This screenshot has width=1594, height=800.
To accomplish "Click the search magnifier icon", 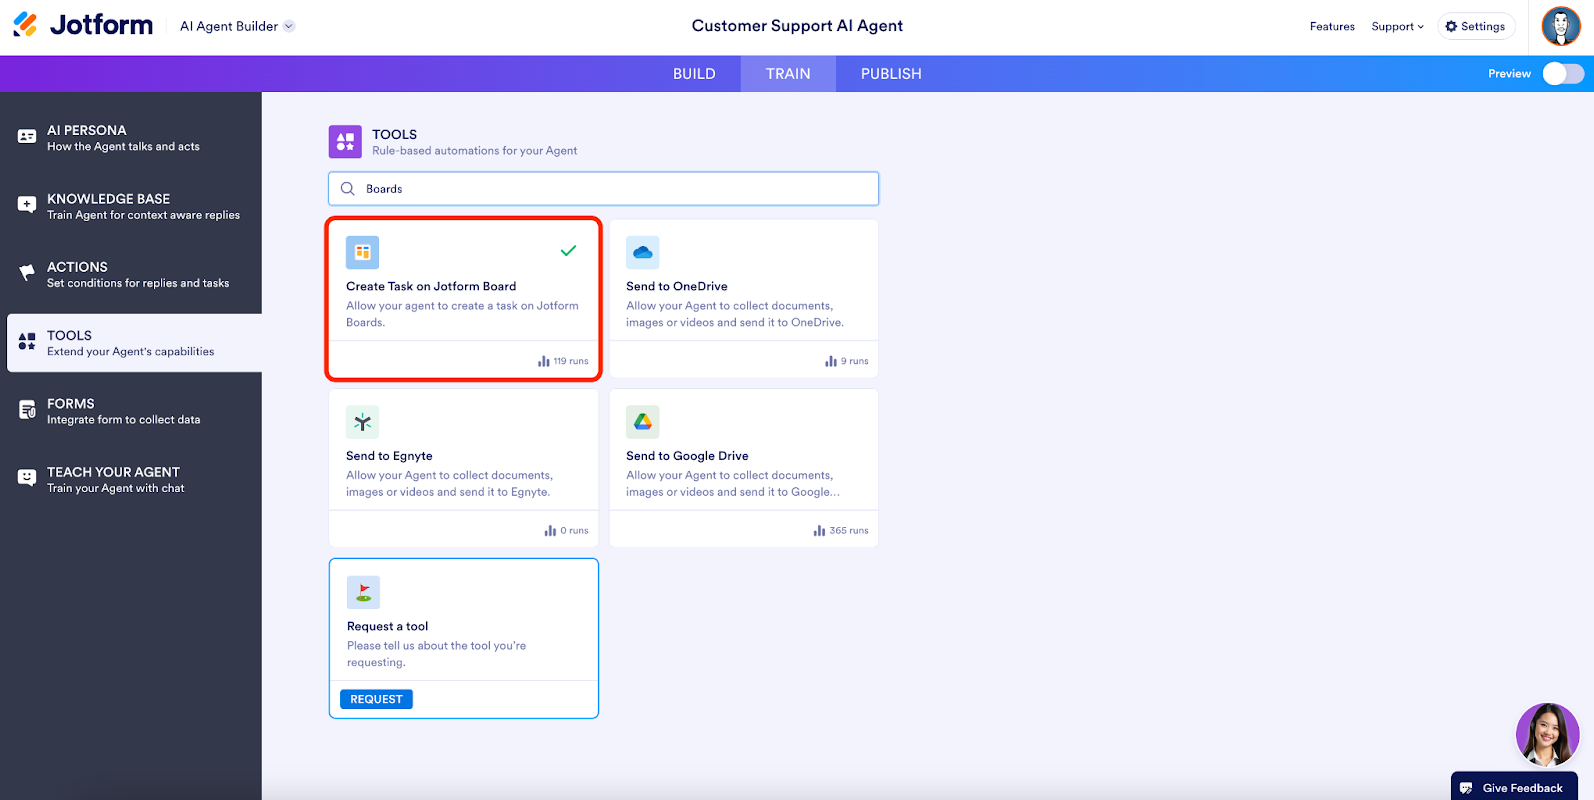I will (348, 189).
